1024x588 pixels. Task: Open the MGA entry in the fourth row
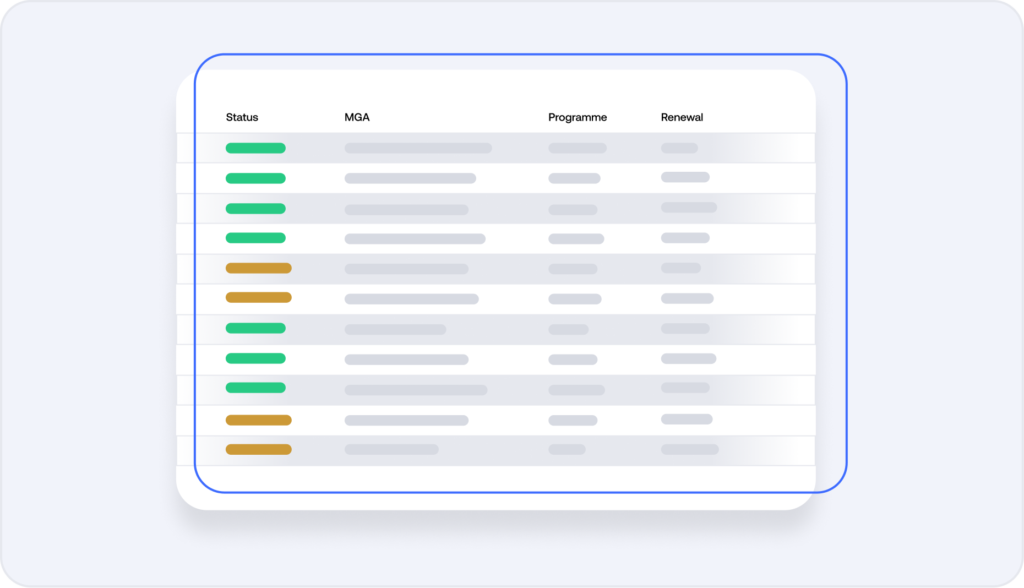coord(415,239)
